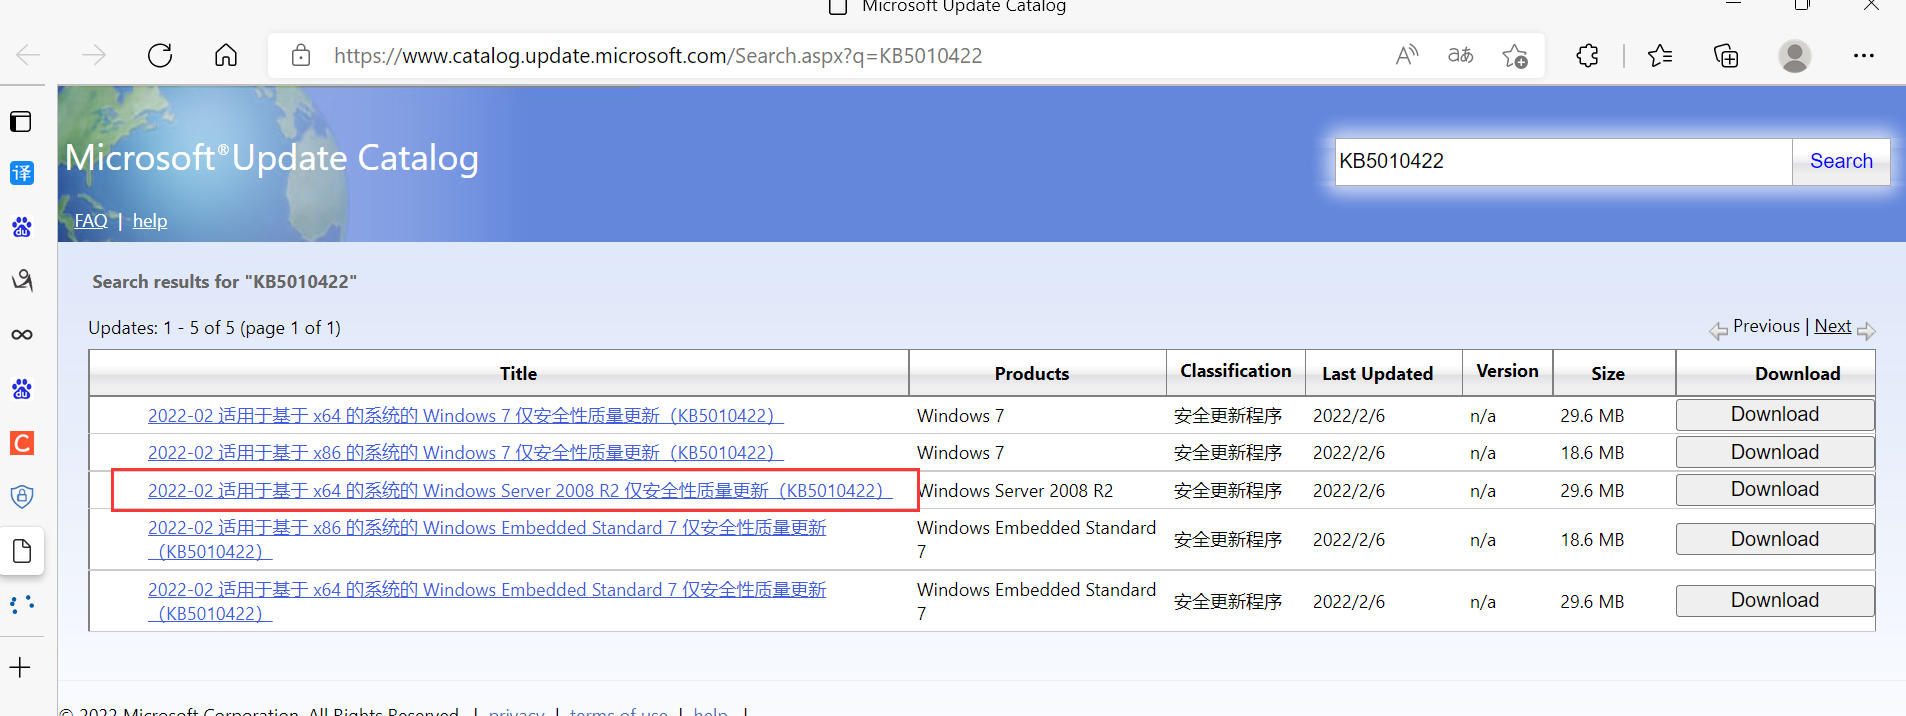Download x86 Windows 7 update

tap(1774, 452)
